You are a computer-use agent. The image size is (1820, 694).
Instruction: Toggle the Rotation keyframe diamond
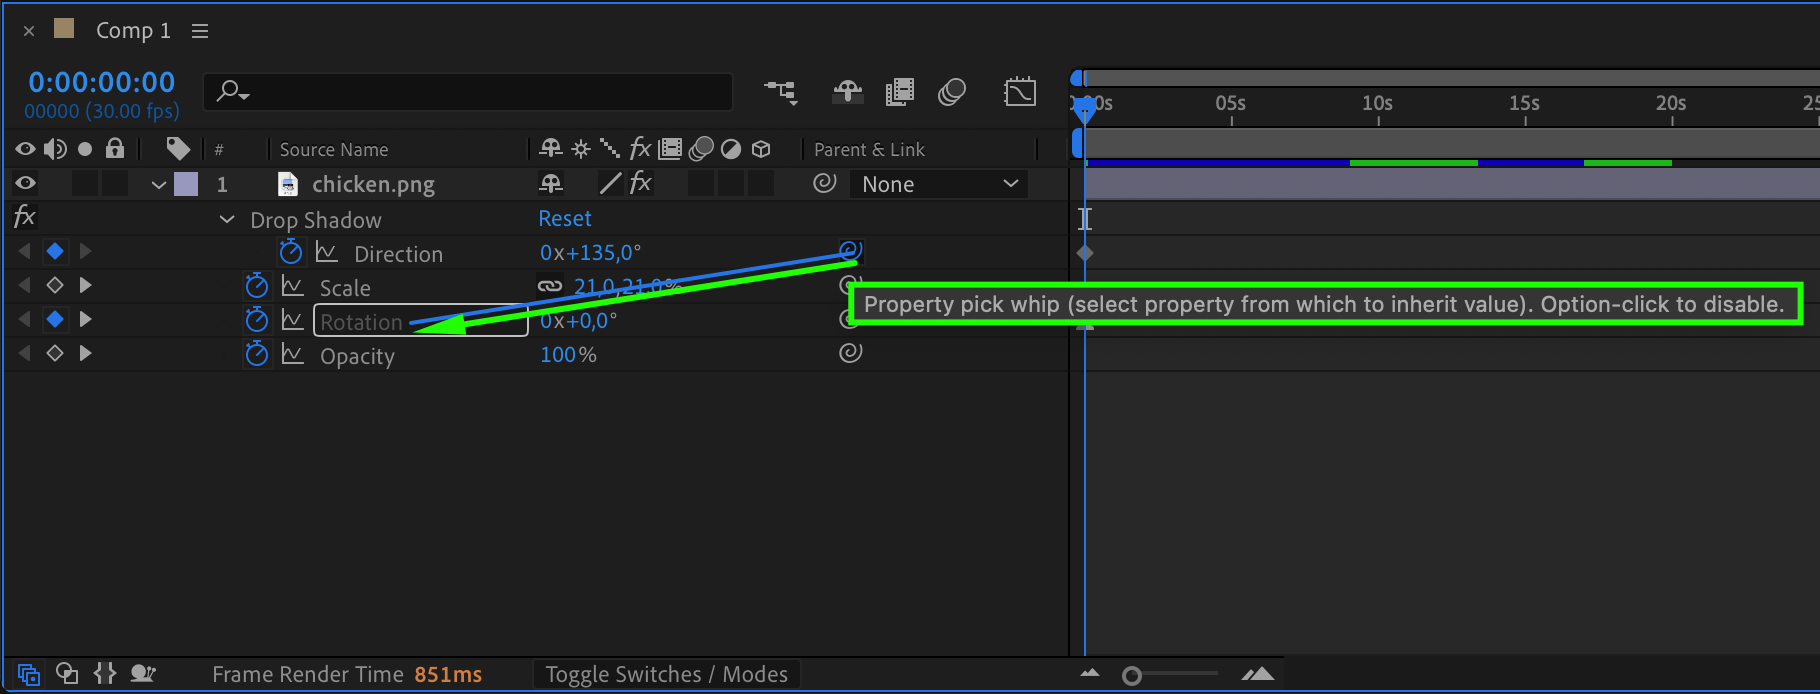coord(55,319)
